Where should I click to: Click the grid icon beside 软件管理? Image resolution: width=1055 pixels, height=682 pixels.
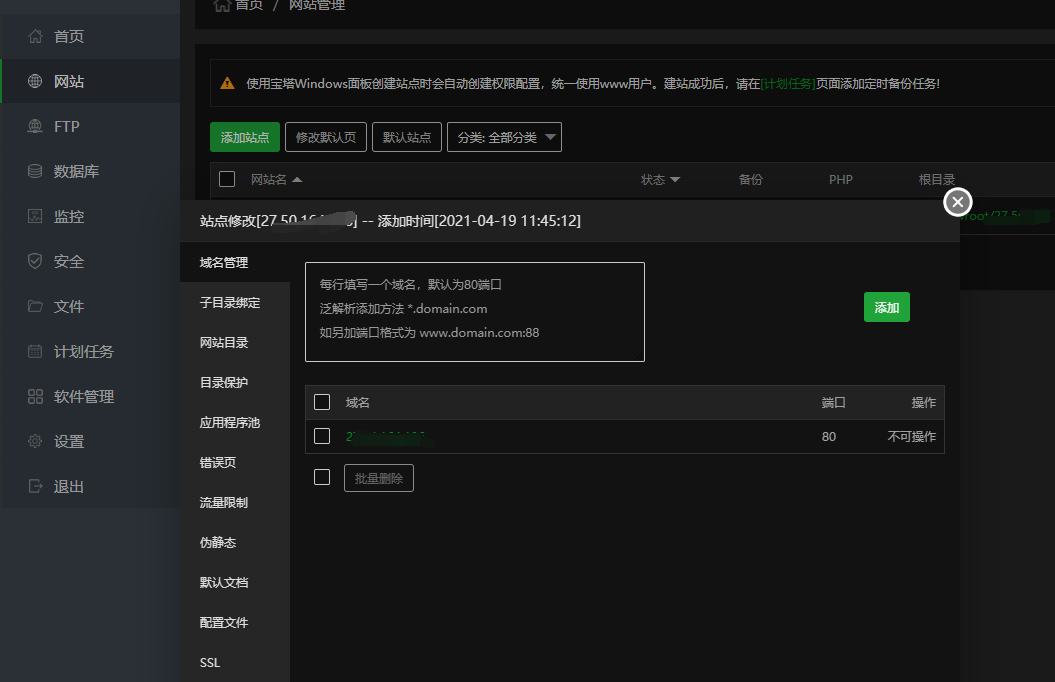pyautogui.click(x=35, y=396)
